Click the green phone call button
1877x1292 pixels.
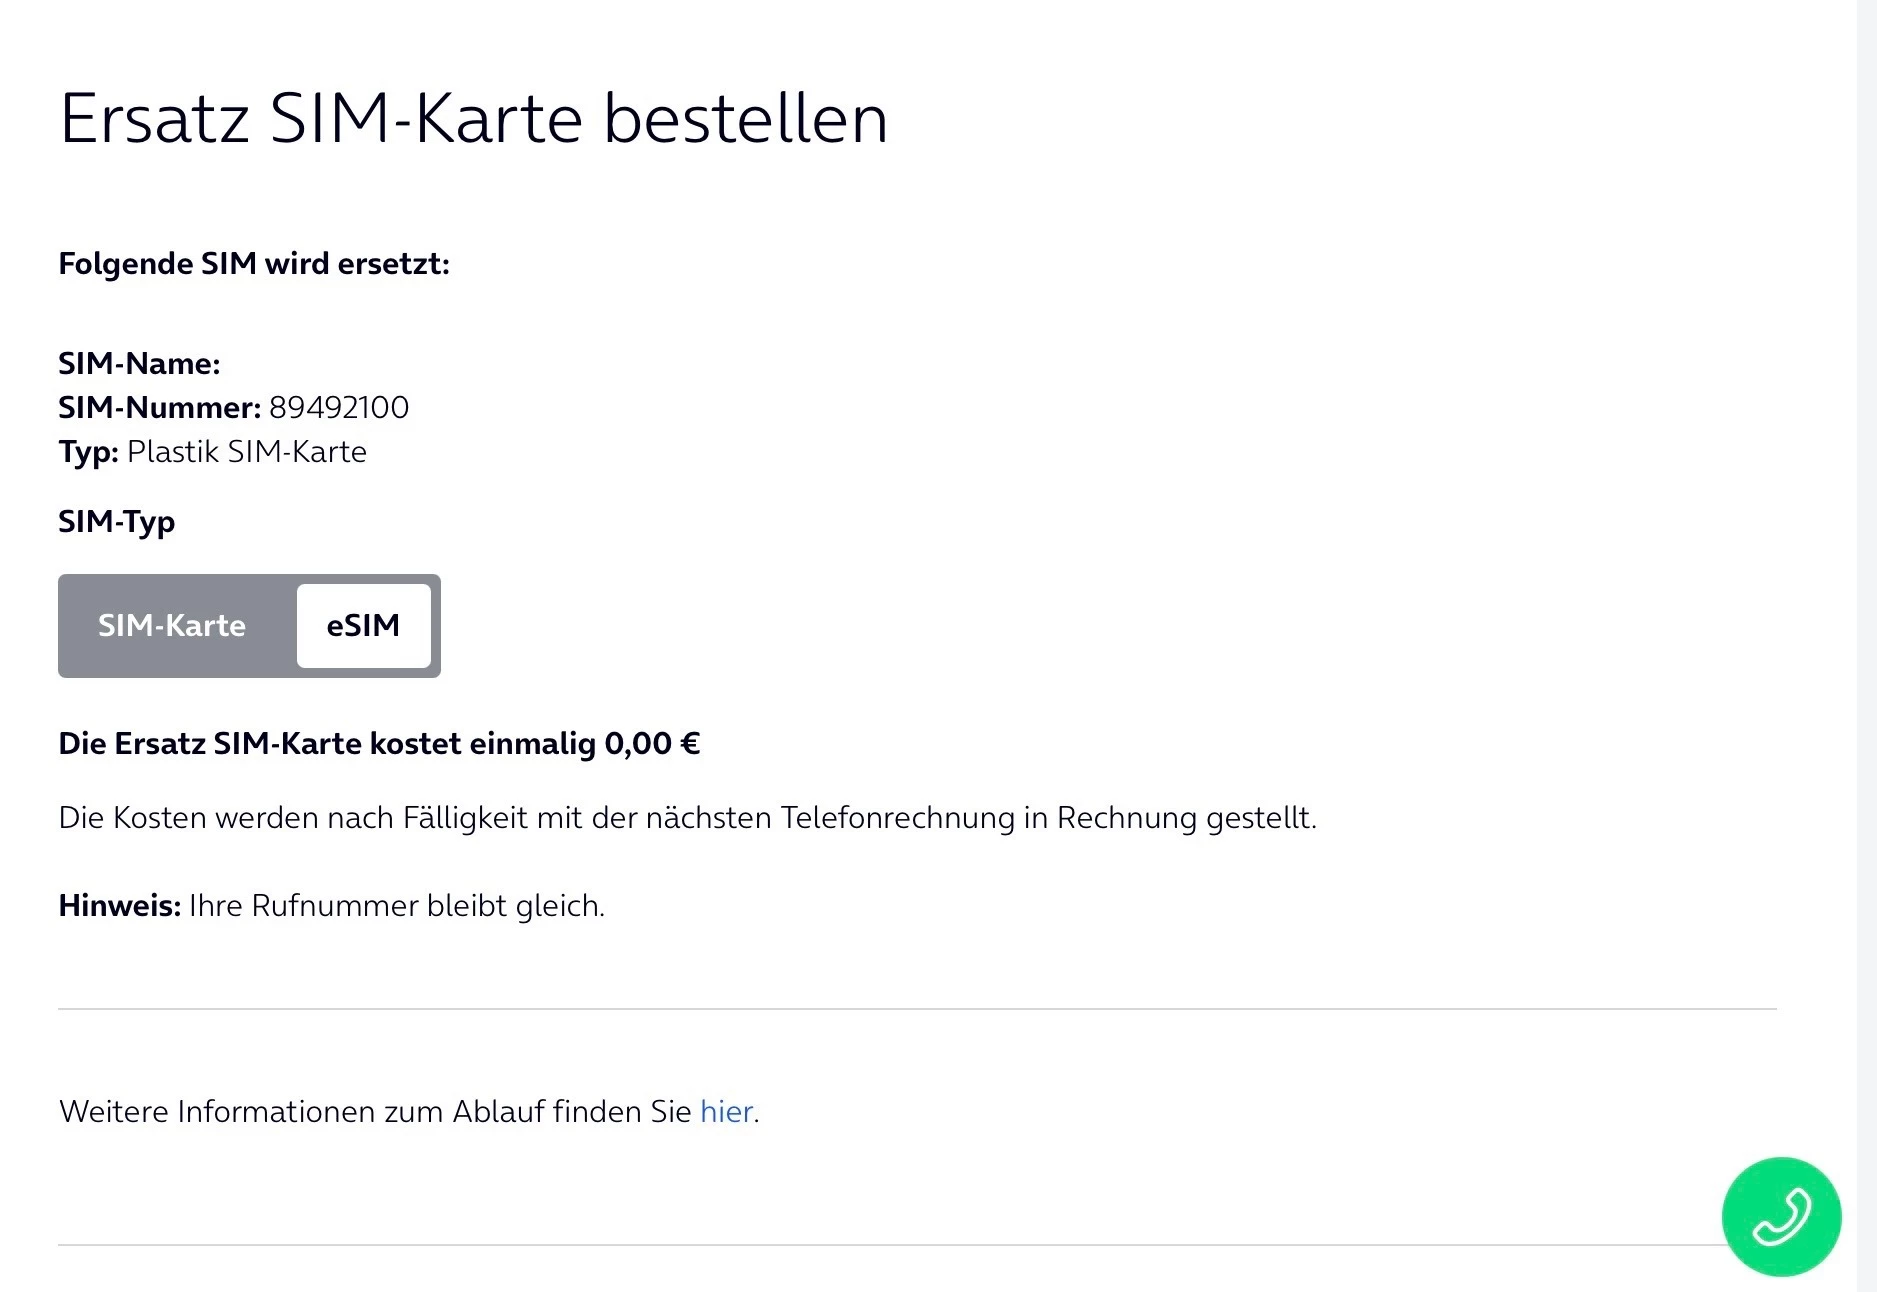coord(1781,1216)
